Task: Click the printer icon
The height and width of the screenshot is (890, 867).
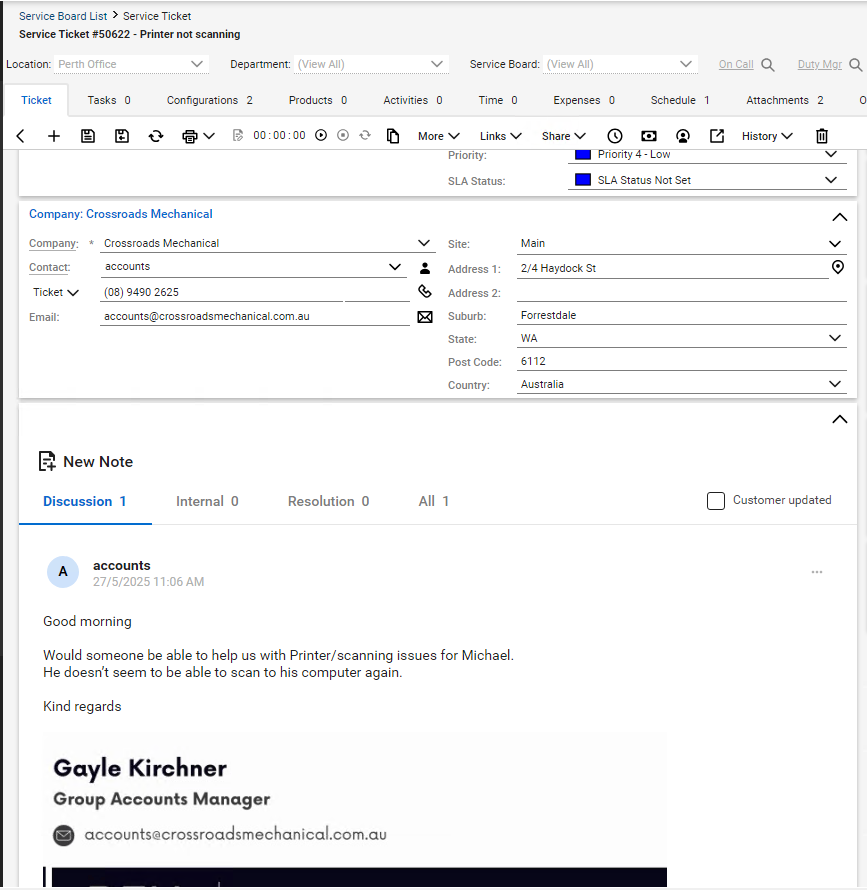Action: (x=190, y=136)
